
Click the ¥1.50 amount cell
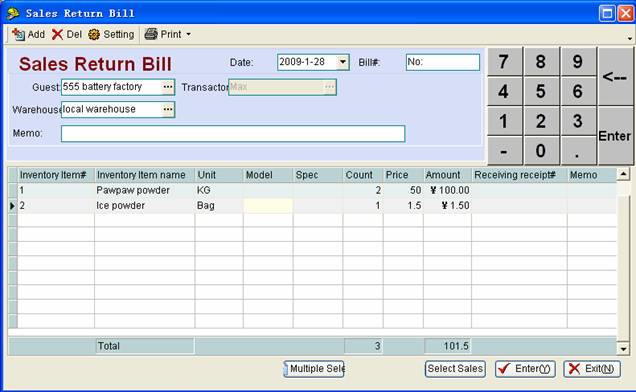pyautogui.click(x=447, y=206)
